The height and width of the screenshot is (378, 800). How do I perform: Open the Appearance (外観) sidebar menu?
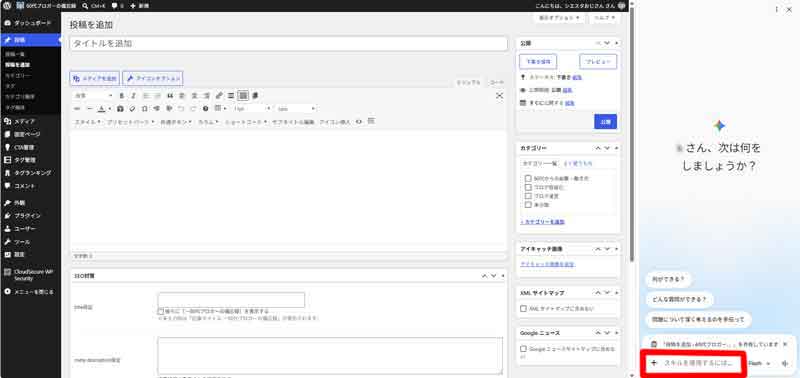(x=31, y=203)
